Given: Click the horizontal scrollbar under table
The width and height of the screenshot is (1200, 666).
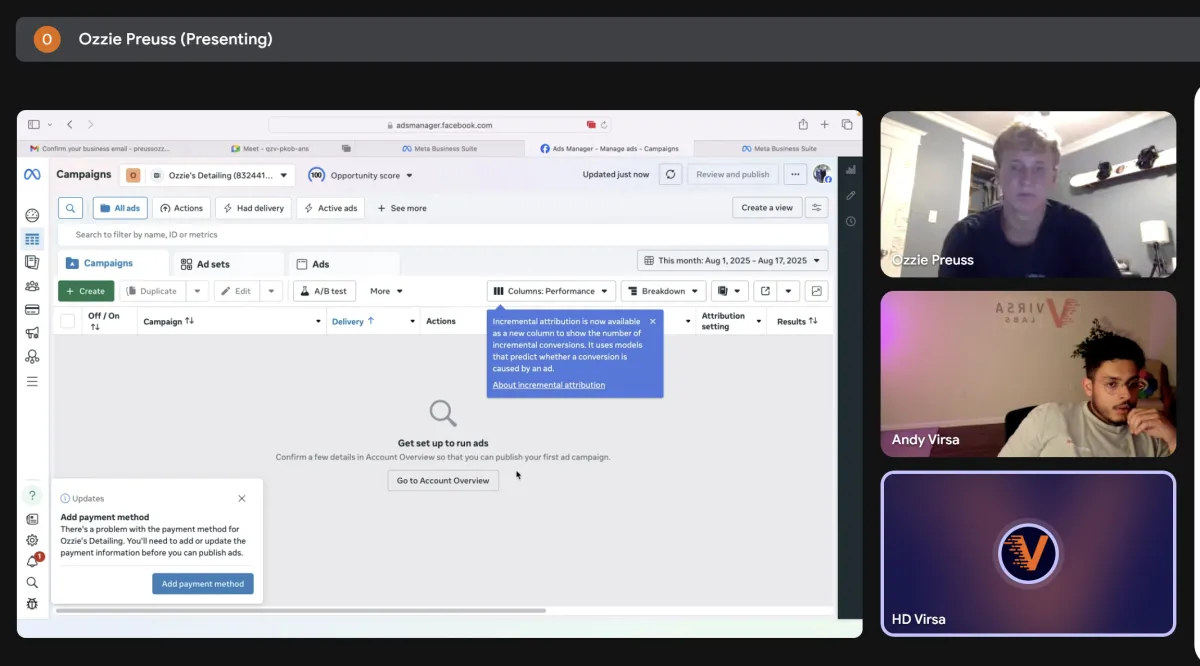Looking at the screenshot, I should pos(300,610).
